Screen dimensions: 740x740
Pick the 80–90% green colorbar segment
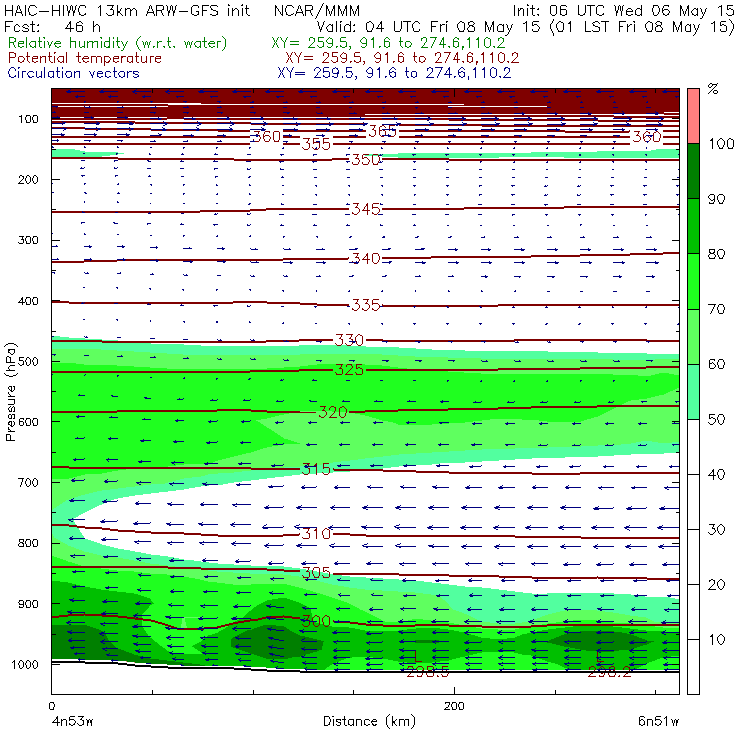(693, 226)
